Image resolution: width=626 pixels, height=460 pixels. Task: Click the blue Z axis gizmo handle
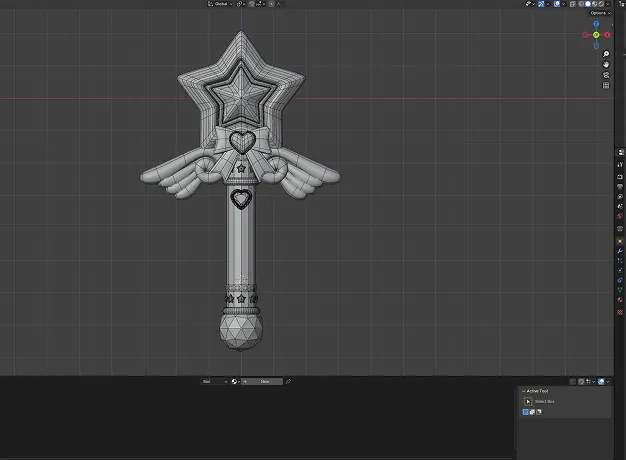point(596,24)
